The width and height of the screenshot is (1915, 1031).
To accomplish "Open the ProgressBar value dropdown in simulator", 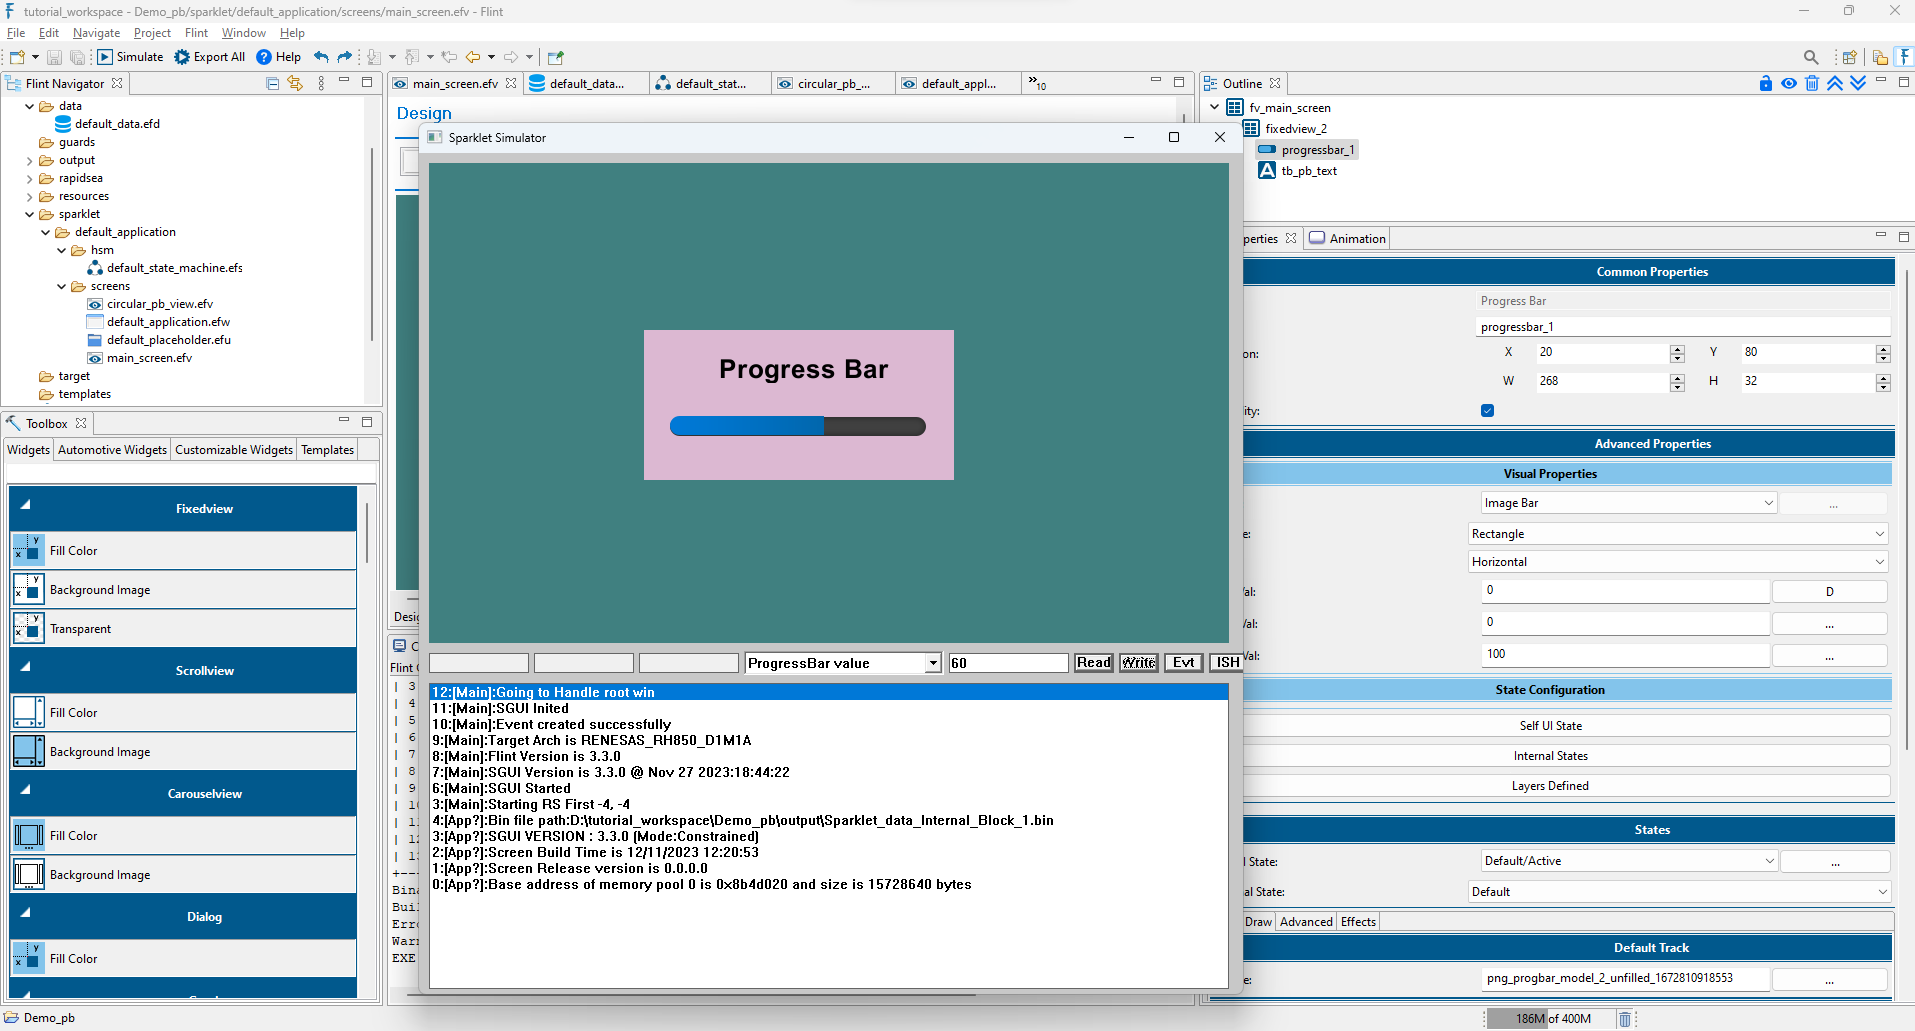I will 931,662.
